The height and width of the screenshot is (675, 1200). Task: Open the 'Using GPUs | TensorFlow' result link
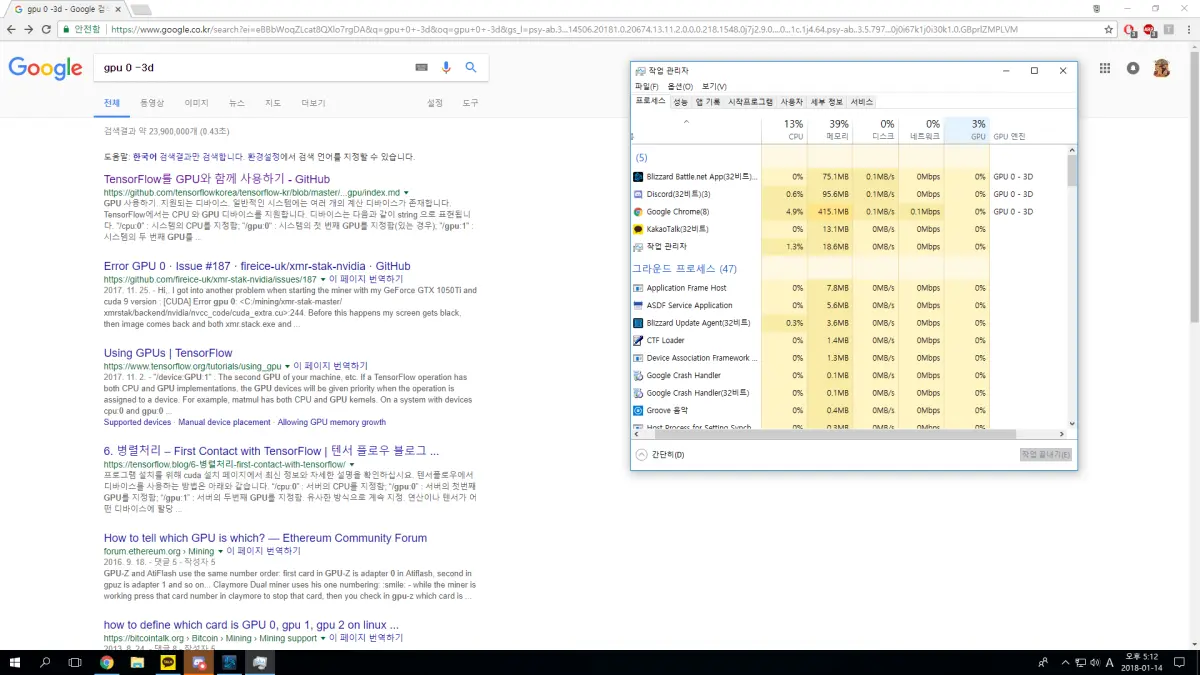point(168,353)
